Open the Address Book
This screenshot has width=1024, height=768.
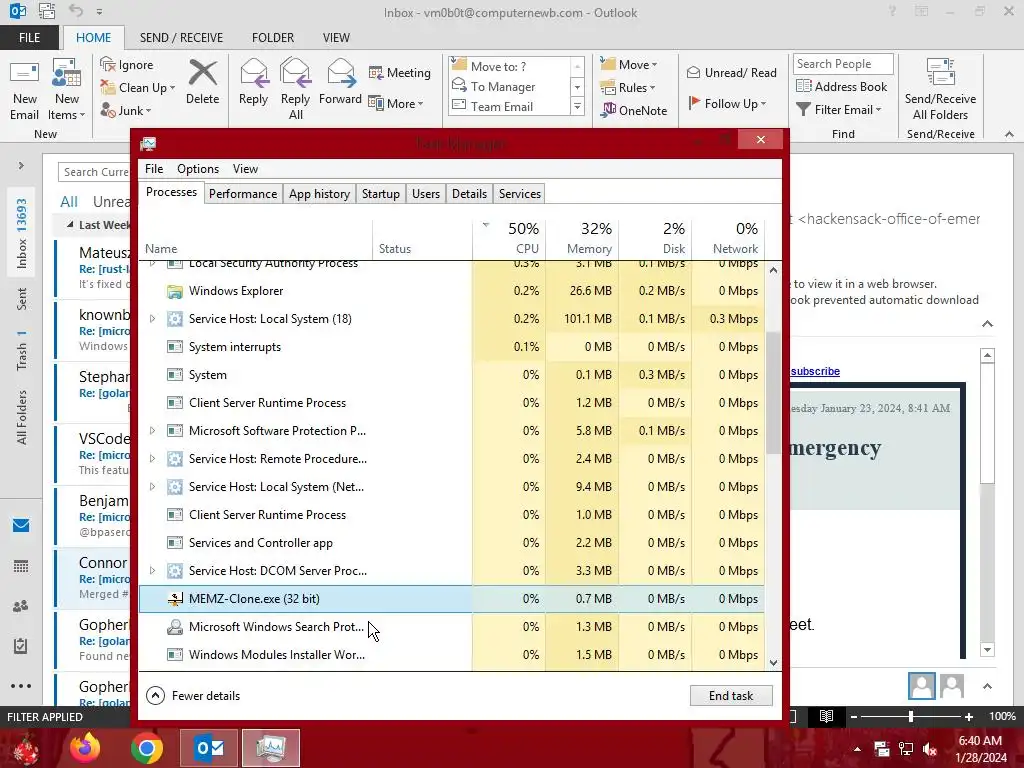click(842, 86)
